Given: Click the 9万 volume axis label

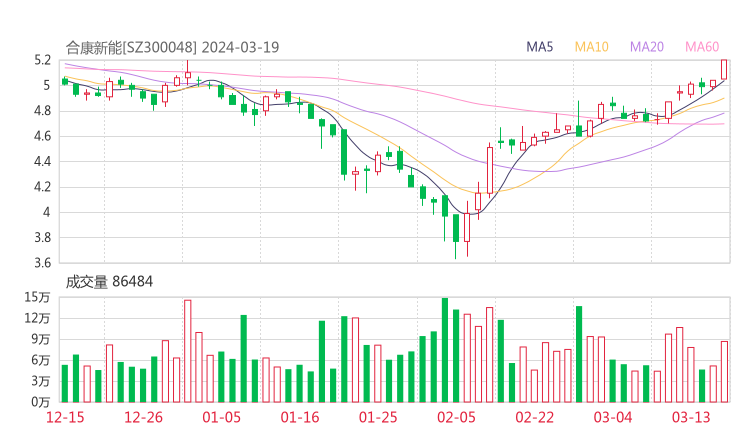Looking at the screenshot, I should point(41,339).
